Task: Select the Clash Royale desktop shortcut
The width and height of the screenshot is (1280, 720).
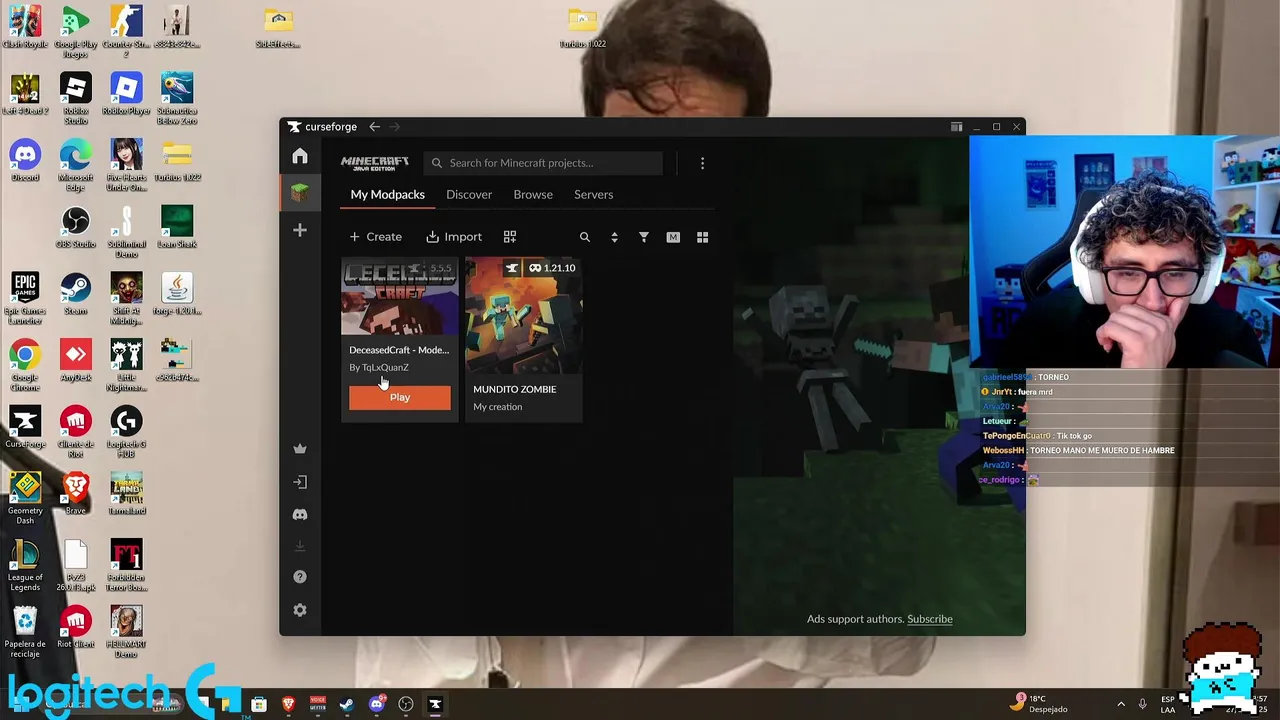Action: click(25, 28)
